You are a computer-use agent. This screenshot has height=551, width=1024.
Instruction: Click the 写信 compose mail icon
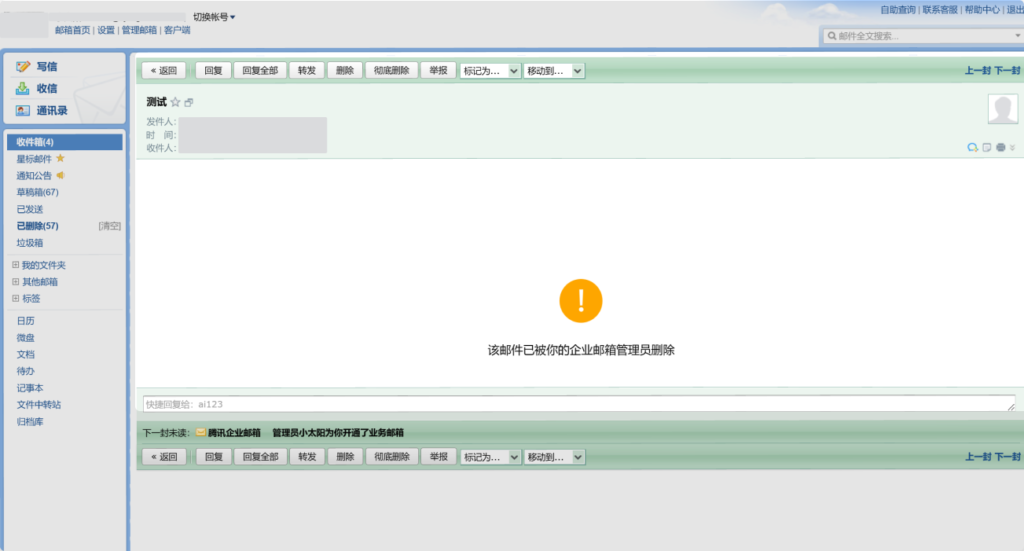tap(23, 67)
